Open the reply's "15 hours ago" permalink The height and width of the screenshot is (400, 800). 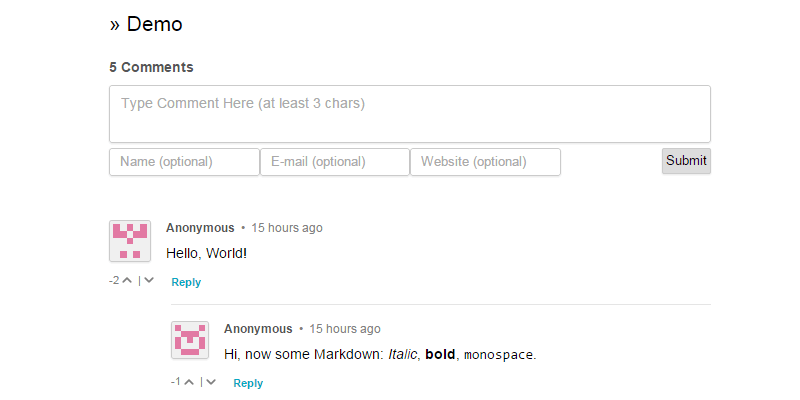(x=345, y=329)
